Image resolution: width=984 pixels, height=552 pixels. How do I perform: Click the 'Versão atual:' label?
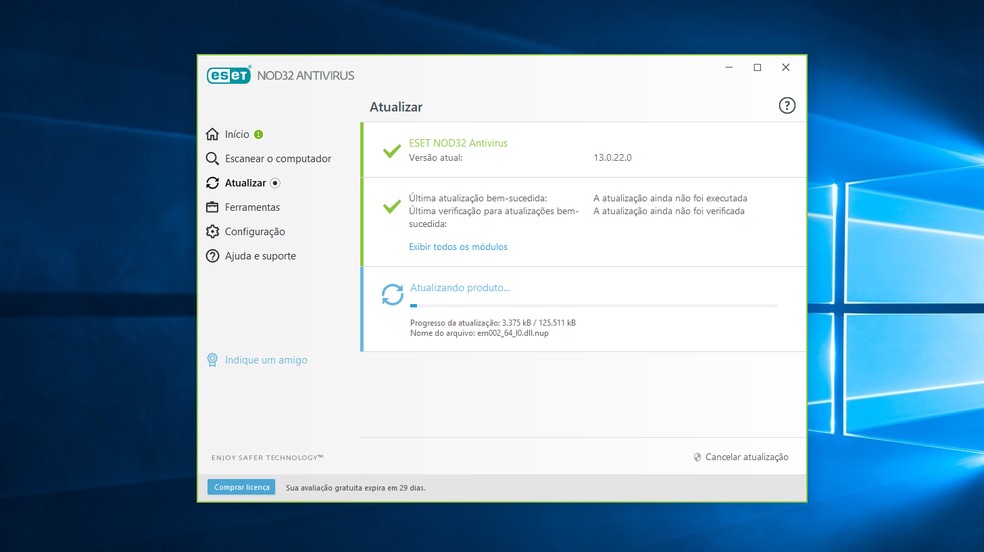[436, 157]
